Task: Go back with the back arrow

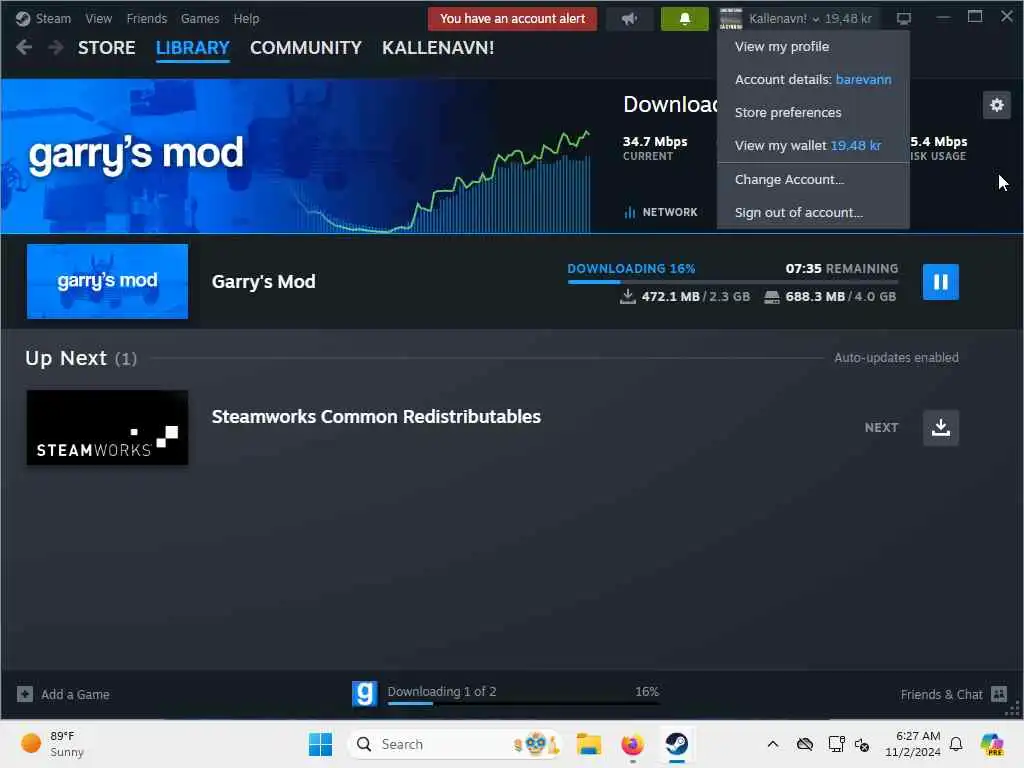Action: tap(24, 48)
